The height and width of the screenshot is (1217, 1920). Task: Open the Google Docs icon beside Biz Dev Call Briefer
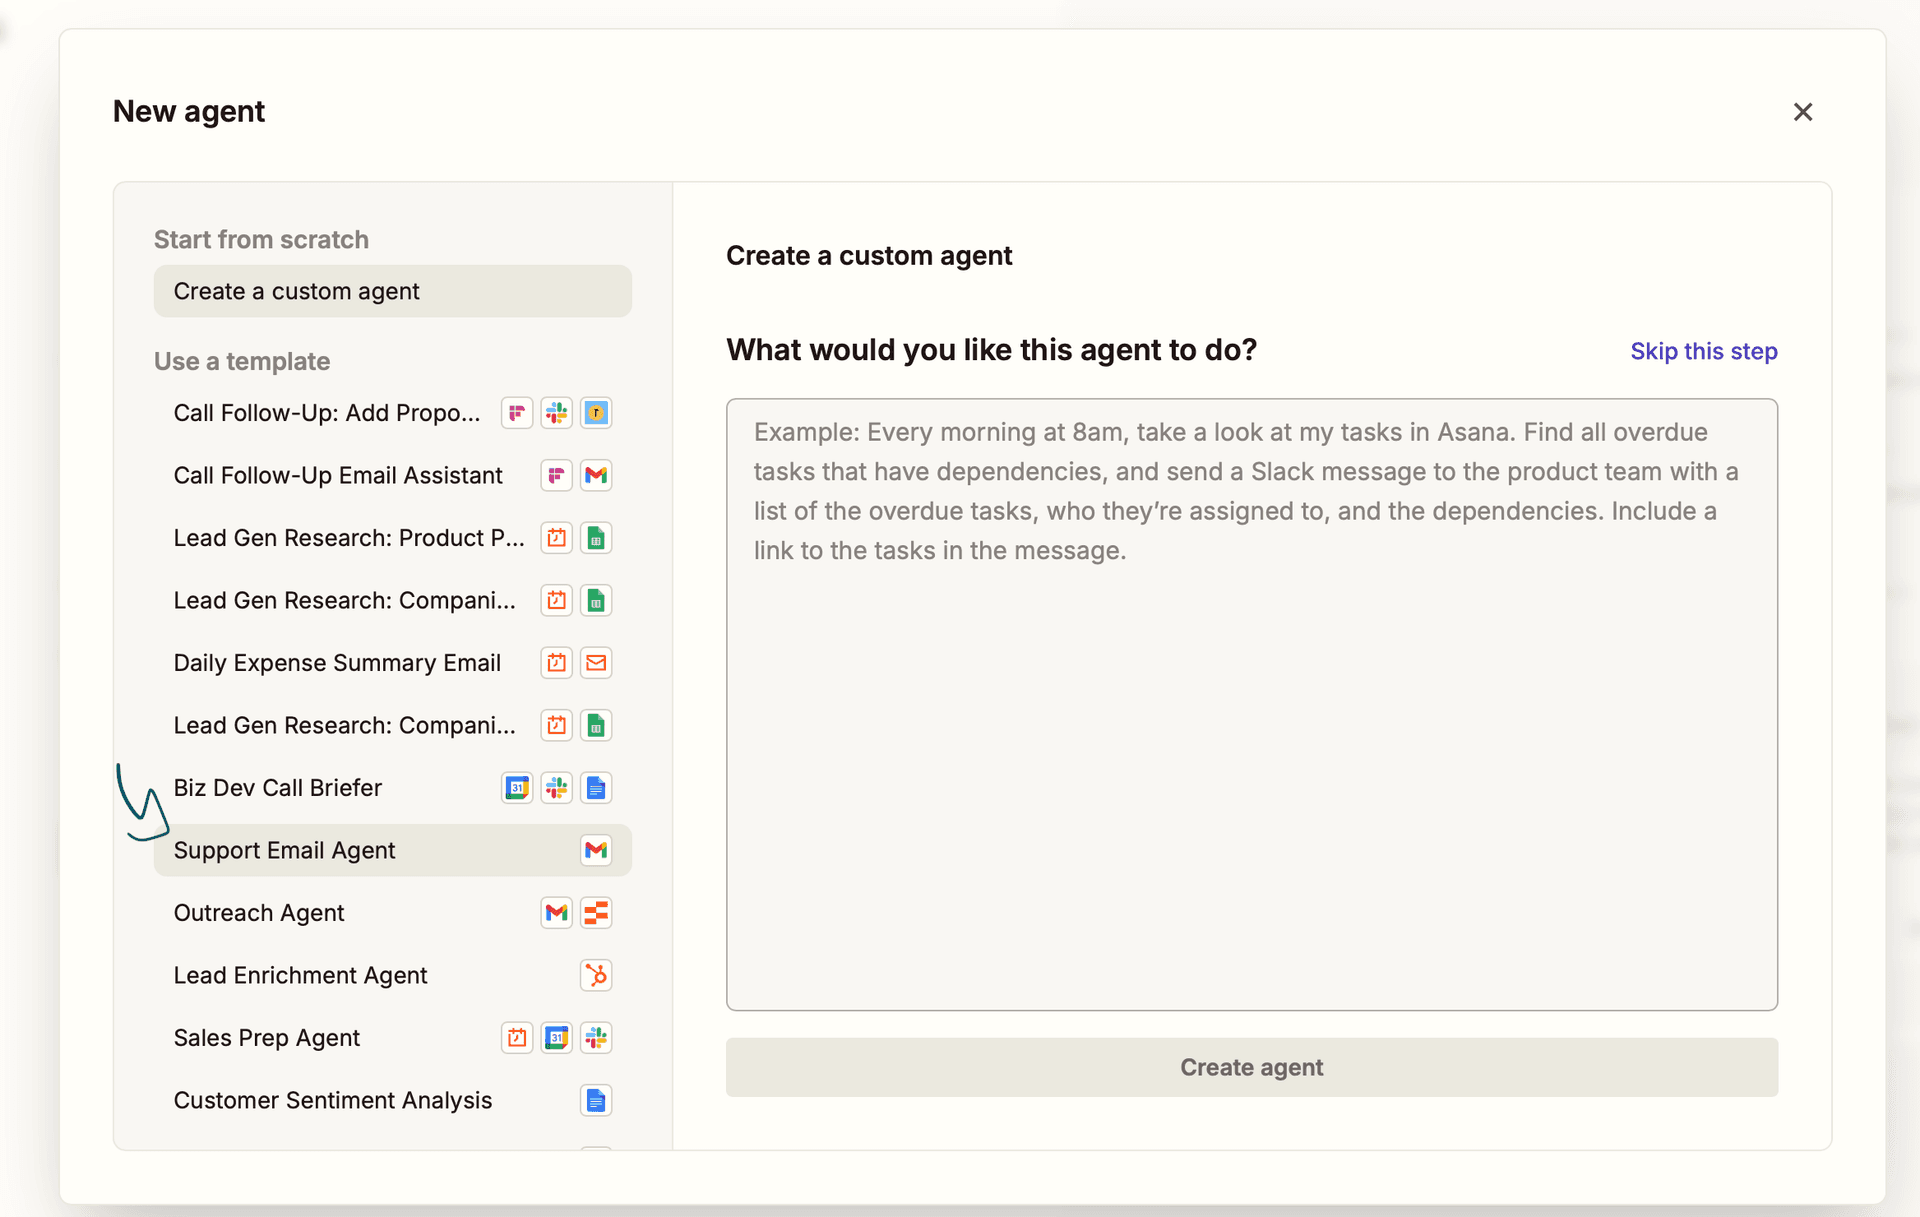pyautogui.click(x=597, y=787)
